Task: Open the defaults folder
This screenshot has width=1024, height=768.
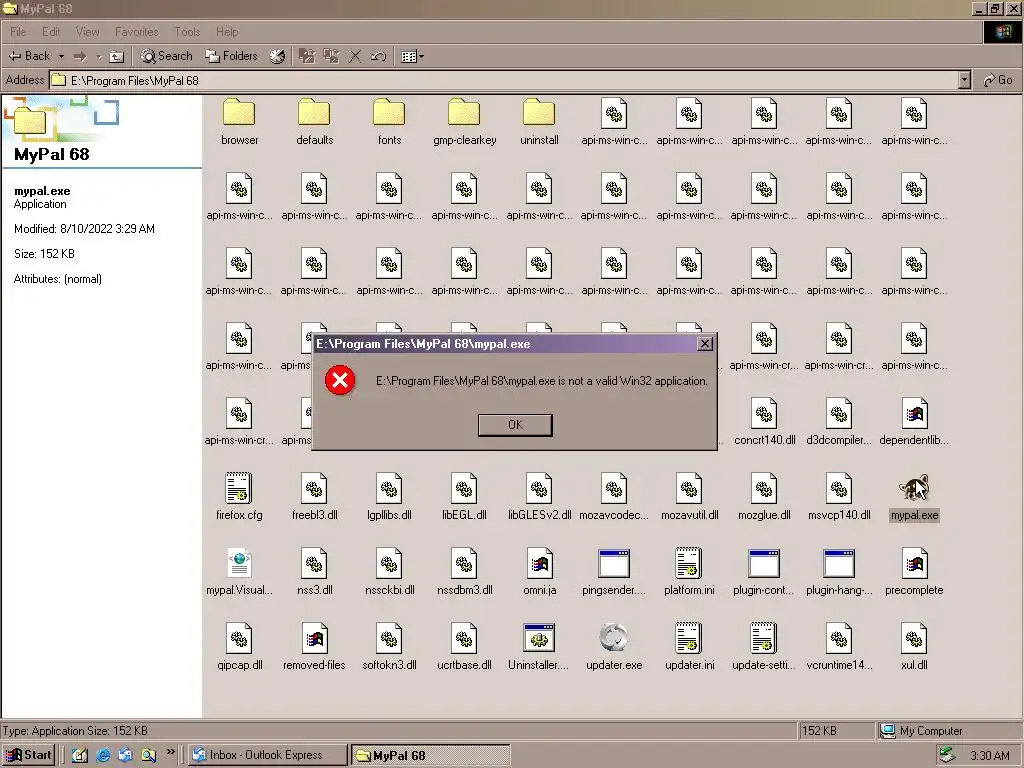Action: [314, 112]
